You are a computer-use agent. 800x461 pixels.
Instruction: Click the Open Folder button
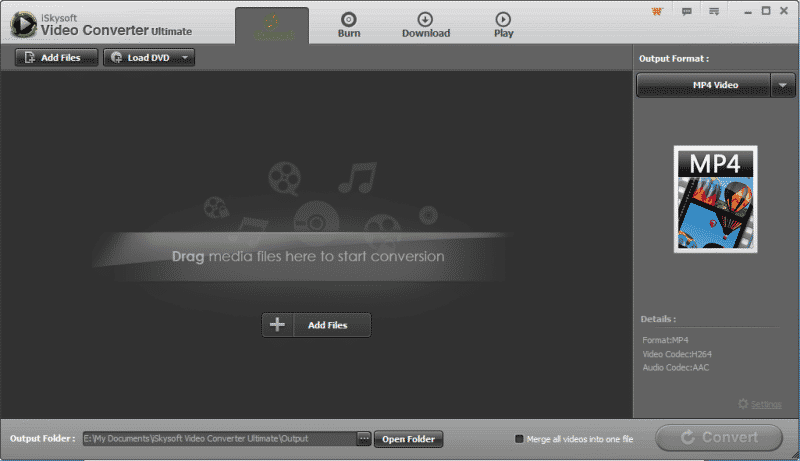(x=408, y=439)
